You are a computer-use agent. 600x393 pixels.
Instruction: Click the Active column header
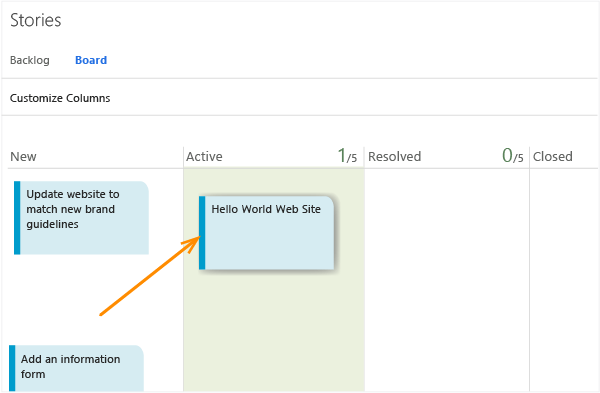[204, 157]
